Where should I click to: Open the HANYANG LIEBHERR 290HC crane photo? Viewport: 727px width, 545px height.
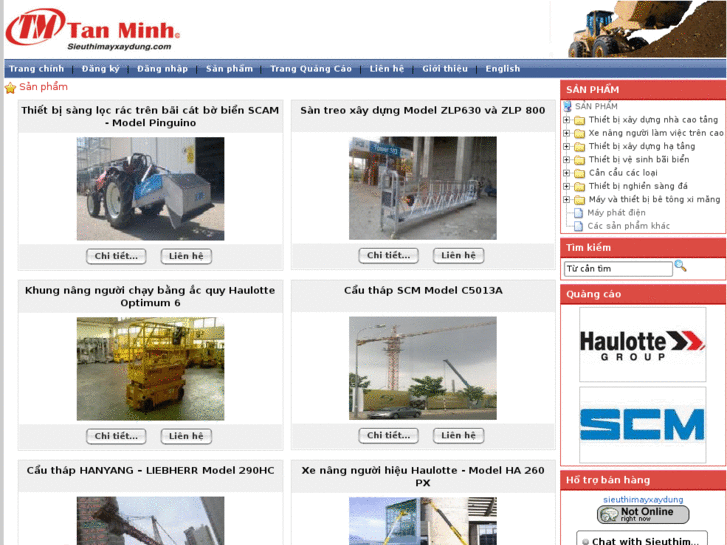click(x=150, y=521)
